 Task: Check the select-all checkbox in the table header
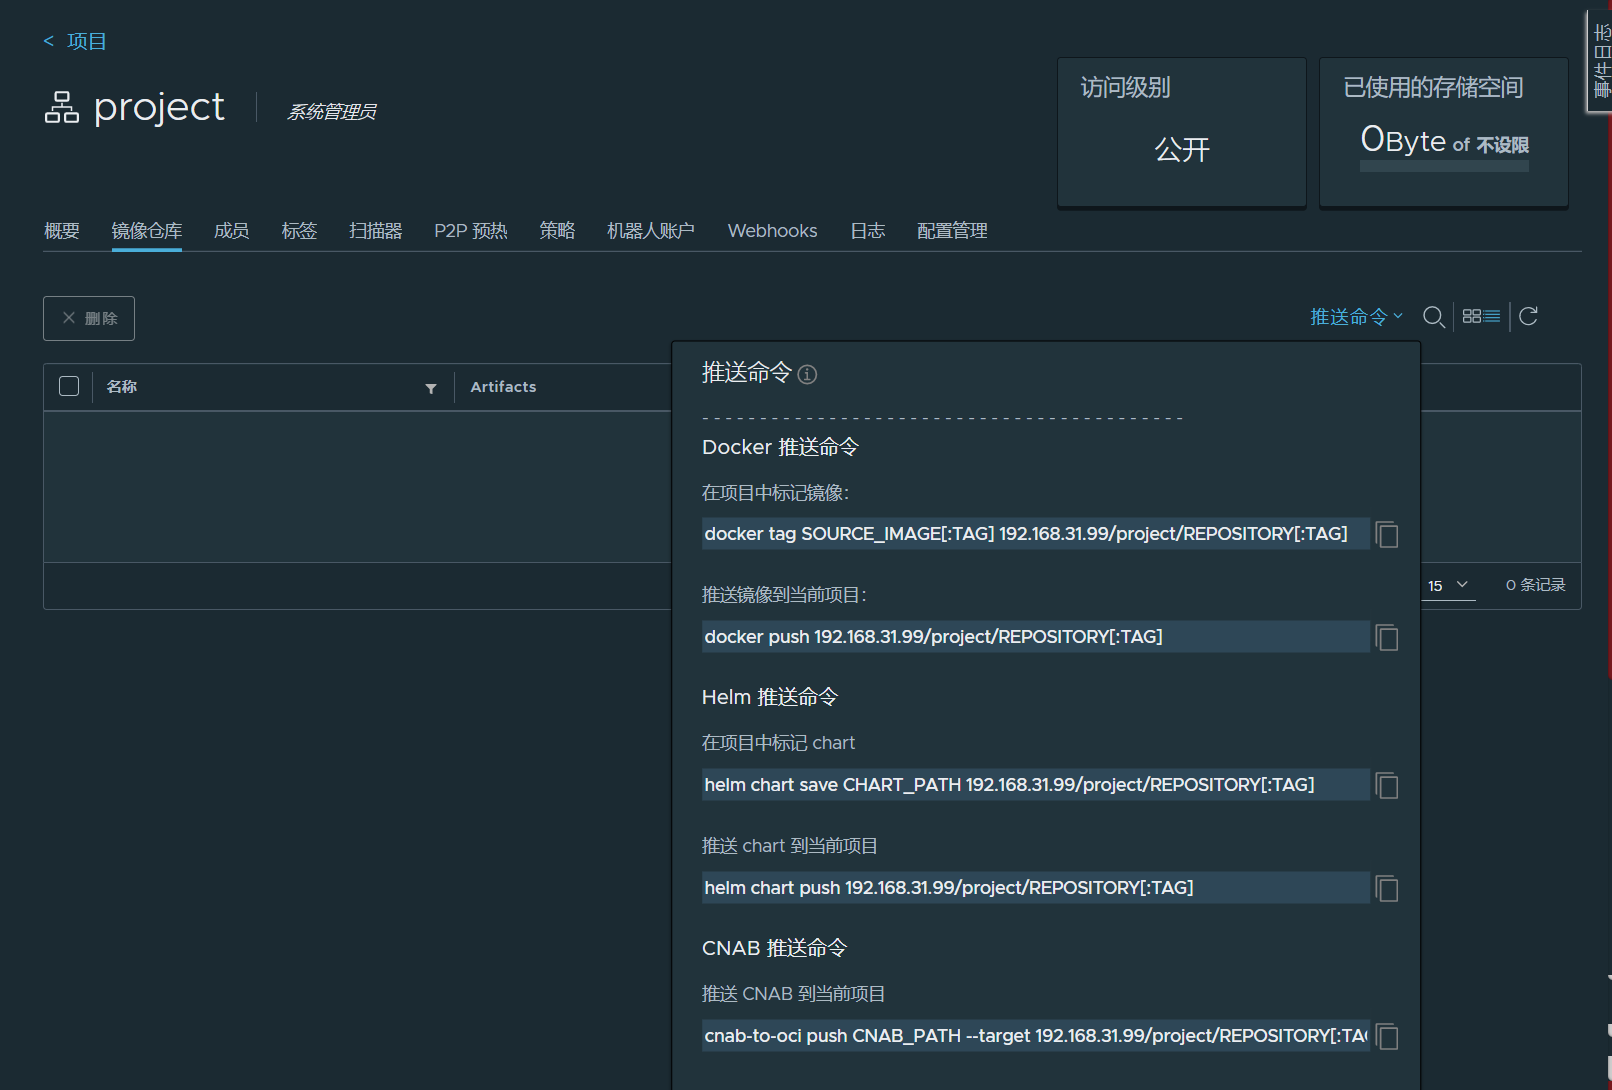pyautogui.click(x=68, y=385)
